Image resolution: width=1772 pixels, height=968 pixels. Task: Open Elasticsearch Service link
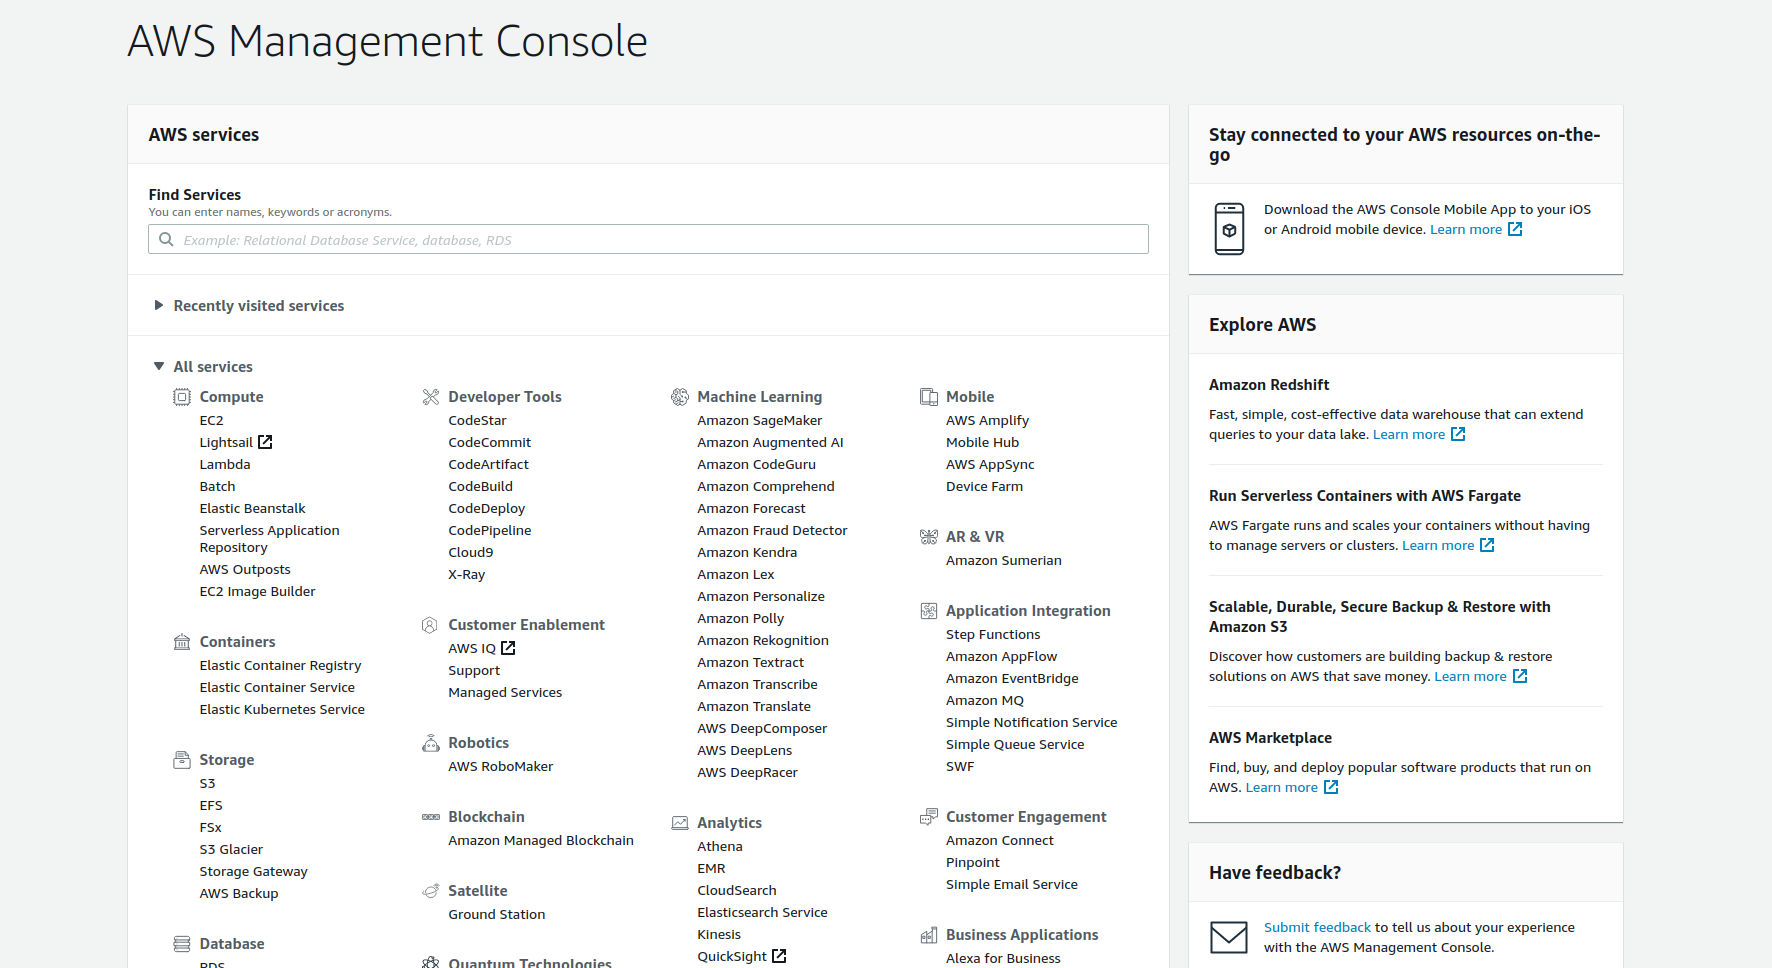tap(762, 913)
